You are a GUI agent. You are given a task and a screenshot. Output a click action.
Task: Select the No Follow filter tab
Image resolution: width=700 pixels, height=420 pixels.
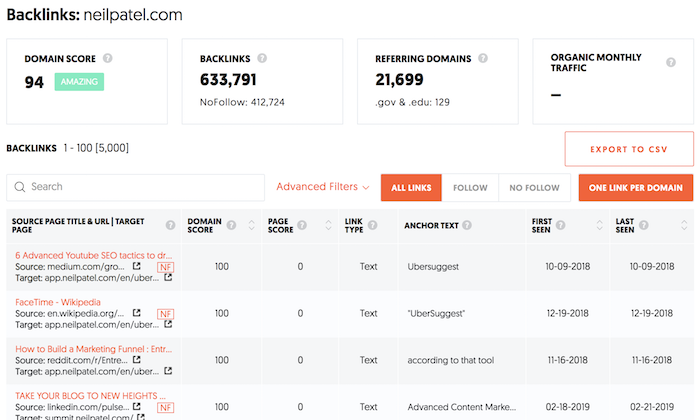[x=534, y=187]
